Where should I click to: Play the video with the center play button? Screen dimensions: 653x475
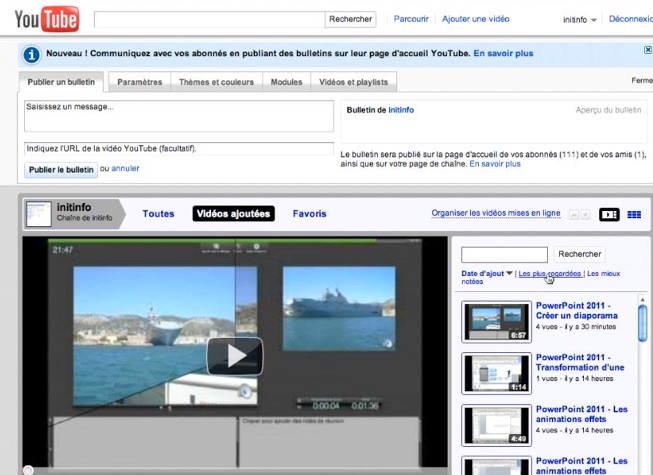click(235, 356)
